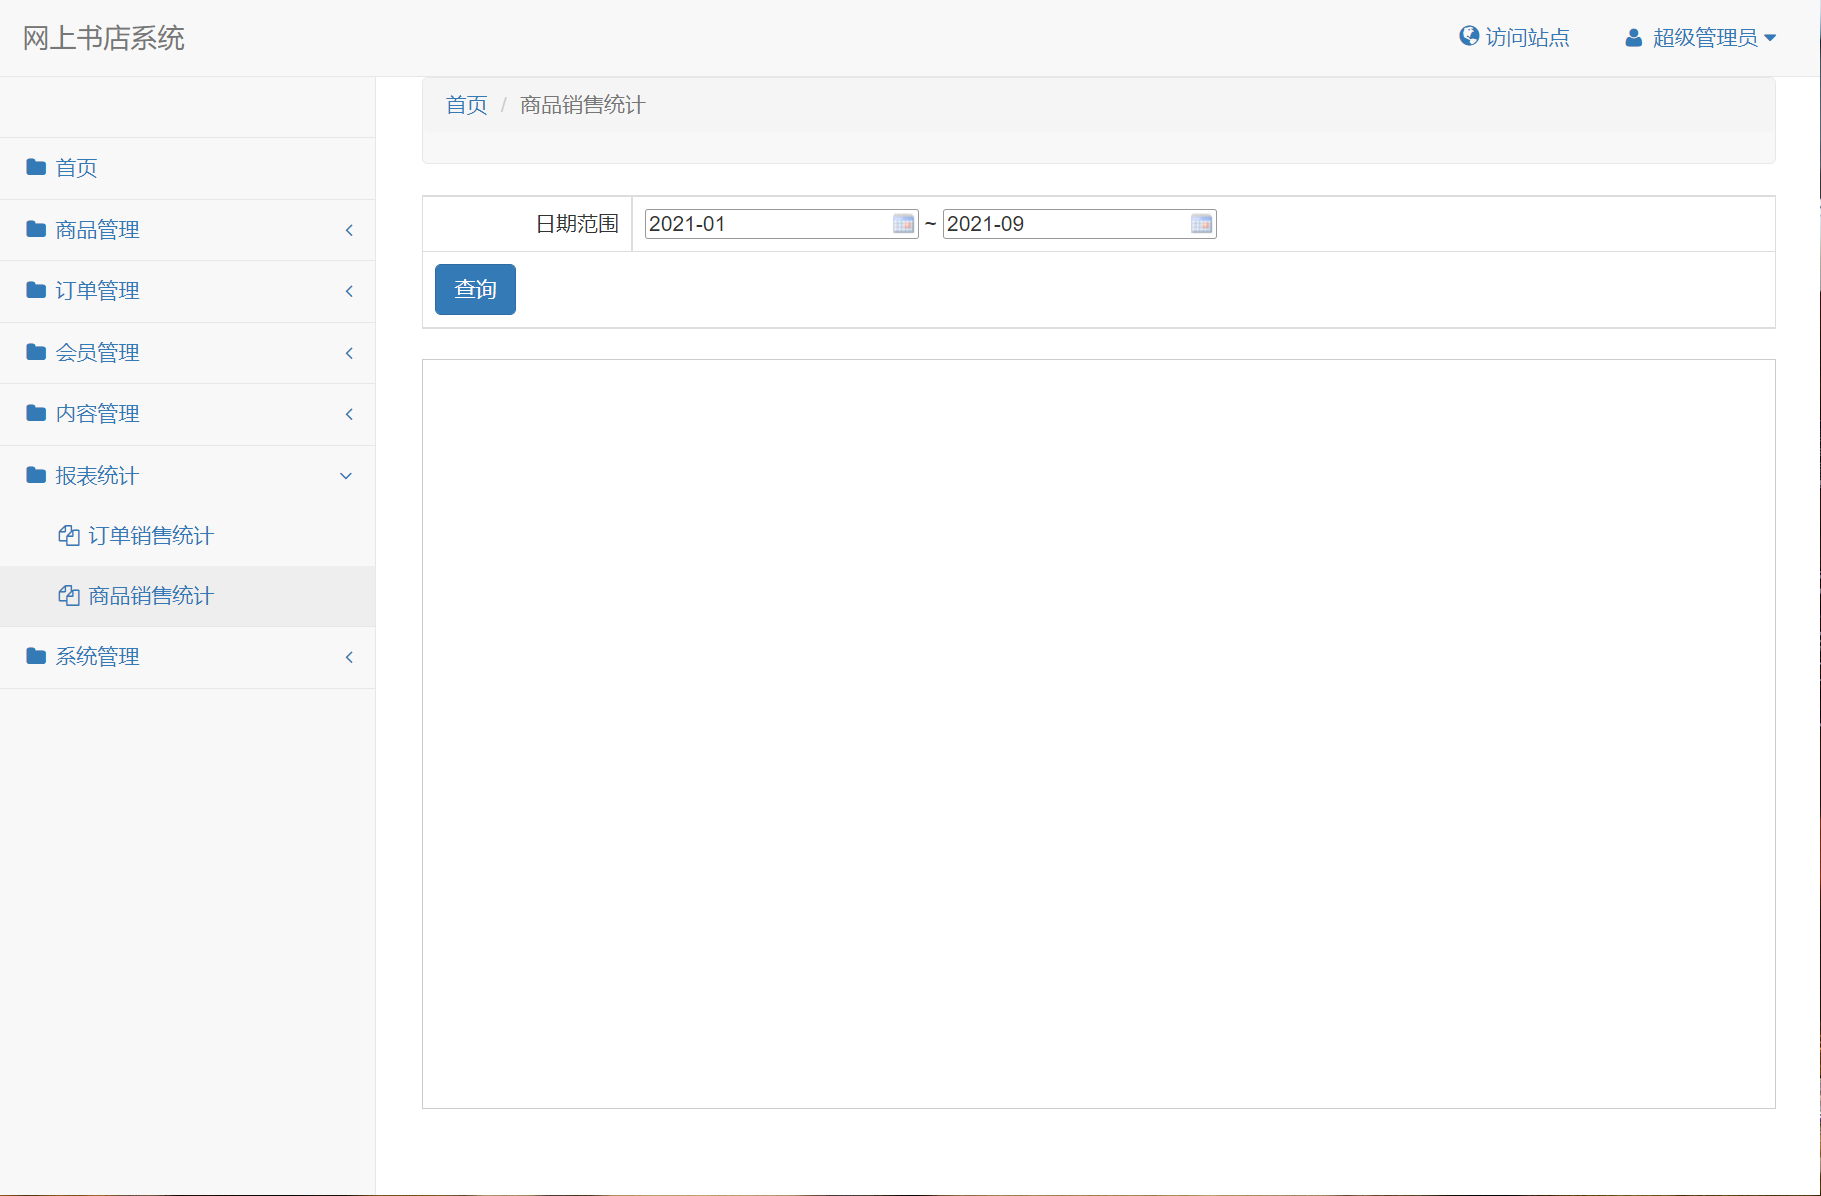The height and width of the screenshot is (1196, 1821).
Task: Click the folder icon next to 内容管理
Action: pyautogui.click(x=36, y=413)
